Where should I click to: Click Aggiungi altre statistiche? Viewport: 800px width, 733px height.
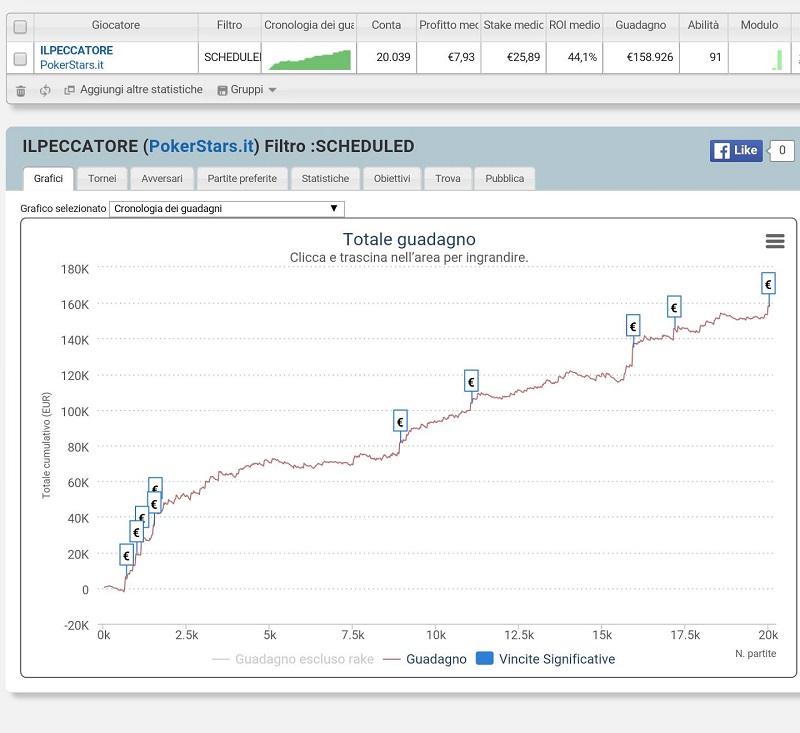141,90
